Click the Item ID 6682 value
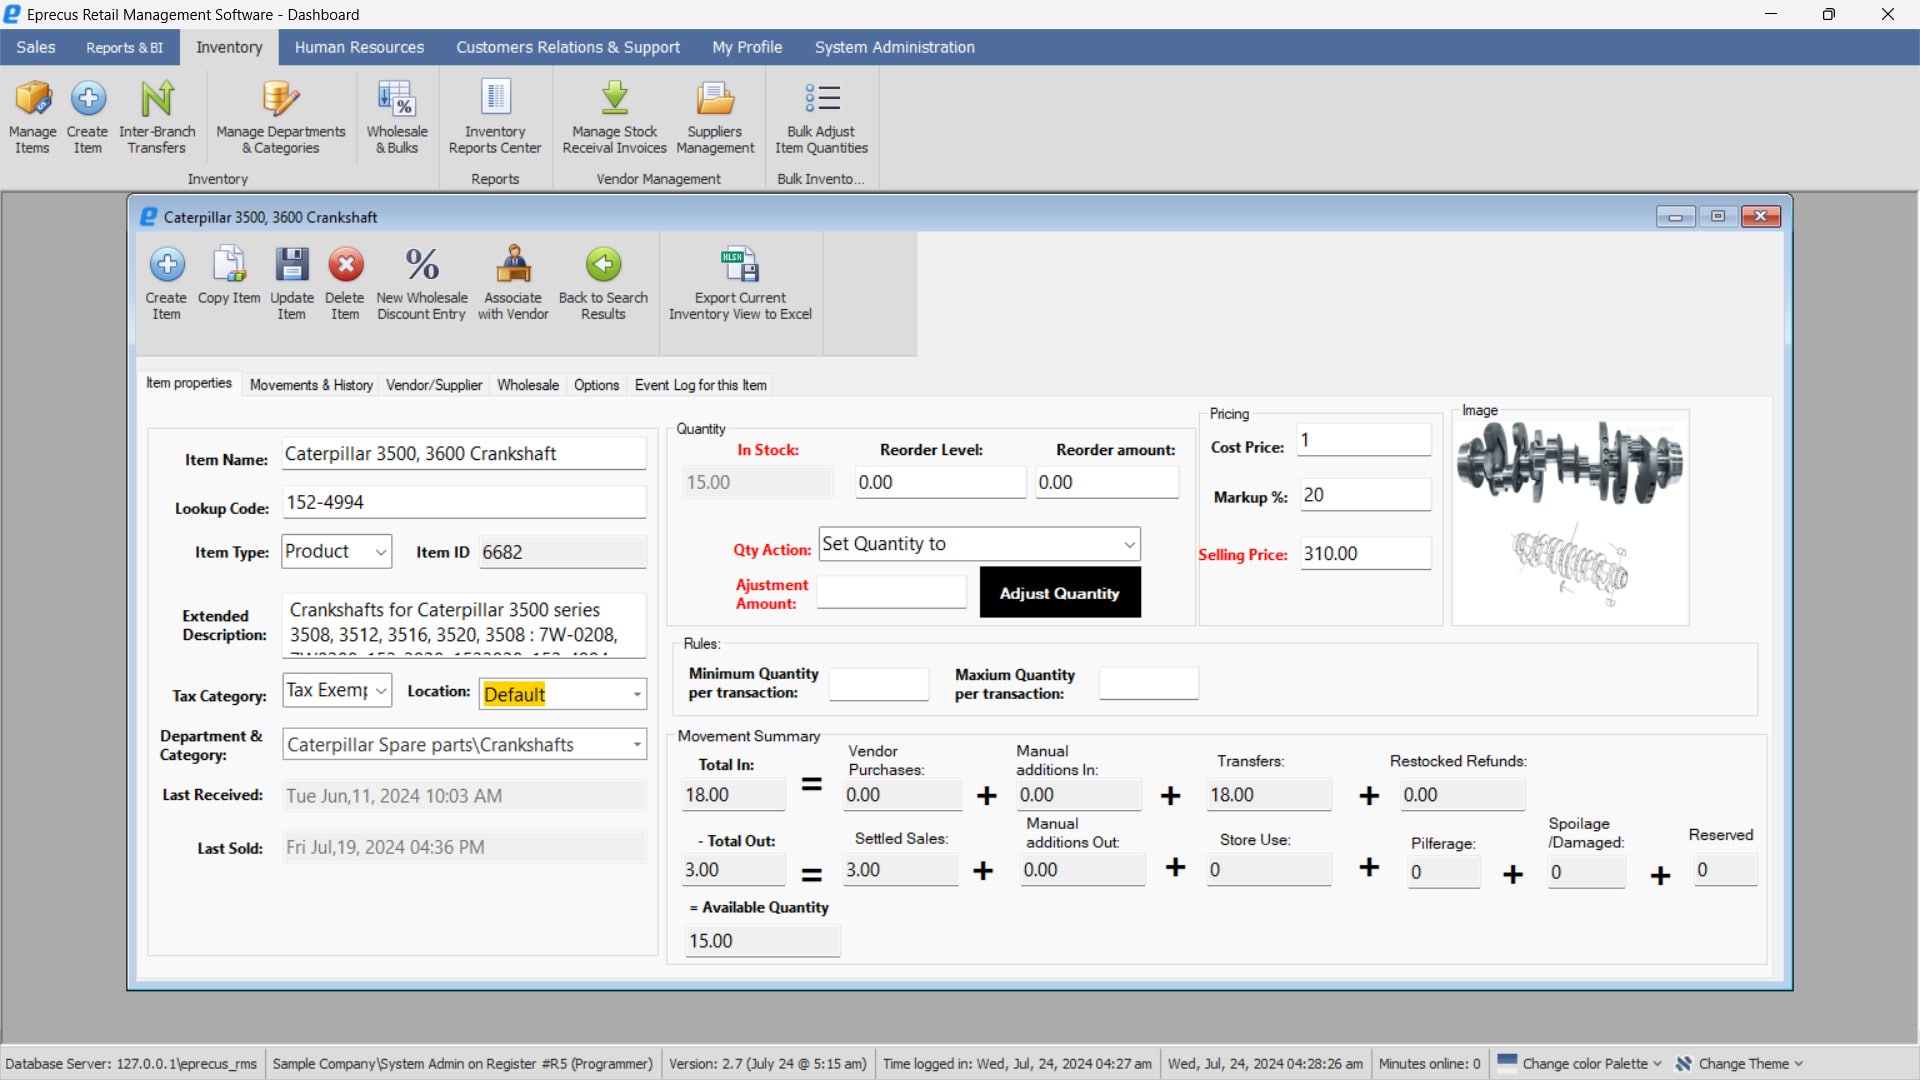The image size is (1920, 1080). [x=563, y=552]
